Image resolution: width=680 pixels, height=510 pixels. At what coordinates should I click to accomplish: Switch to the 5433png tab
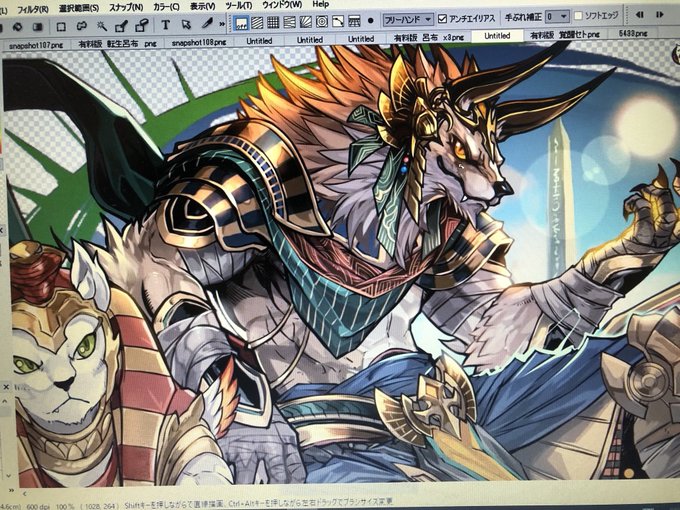633,33
